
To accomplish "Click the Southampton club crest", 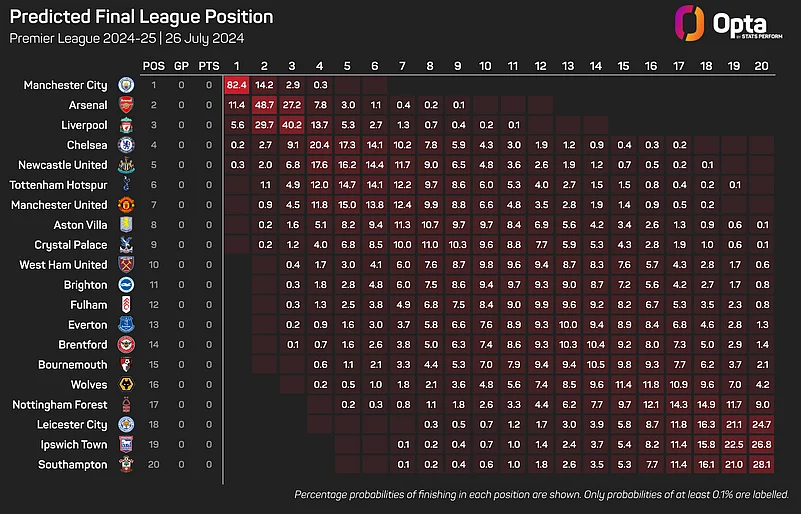I will tap(125, 465).
